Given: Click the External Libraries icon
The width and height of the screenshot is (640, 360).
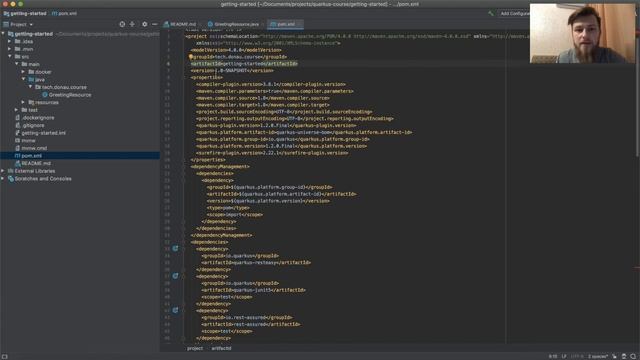Looking at the screenshot, I should coord(11,171).
